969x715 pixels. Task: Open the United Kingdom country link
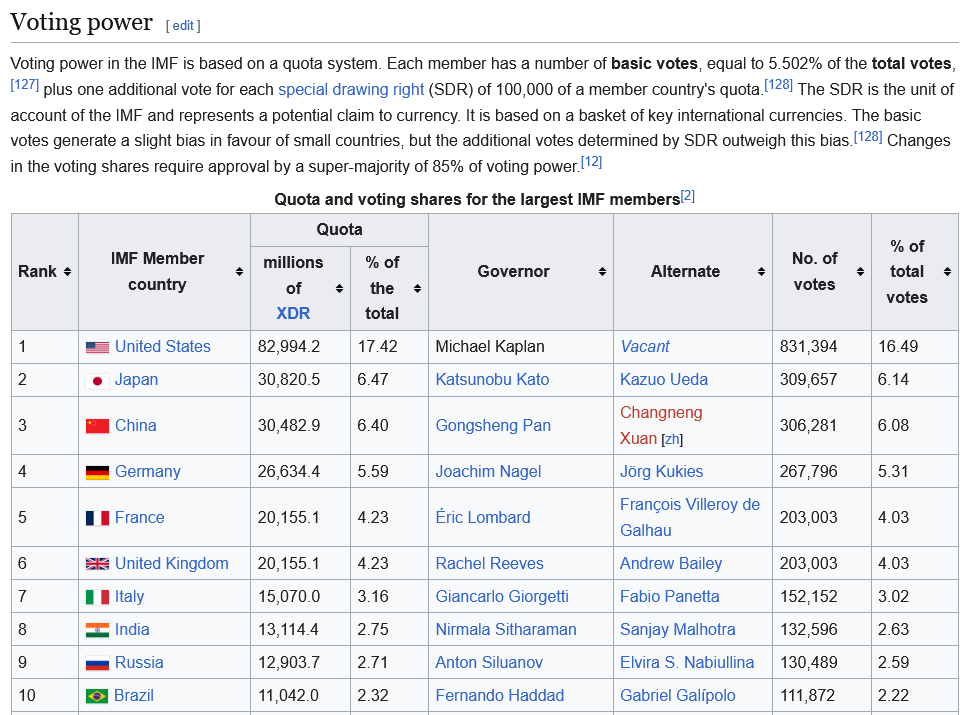coord(172,563)
